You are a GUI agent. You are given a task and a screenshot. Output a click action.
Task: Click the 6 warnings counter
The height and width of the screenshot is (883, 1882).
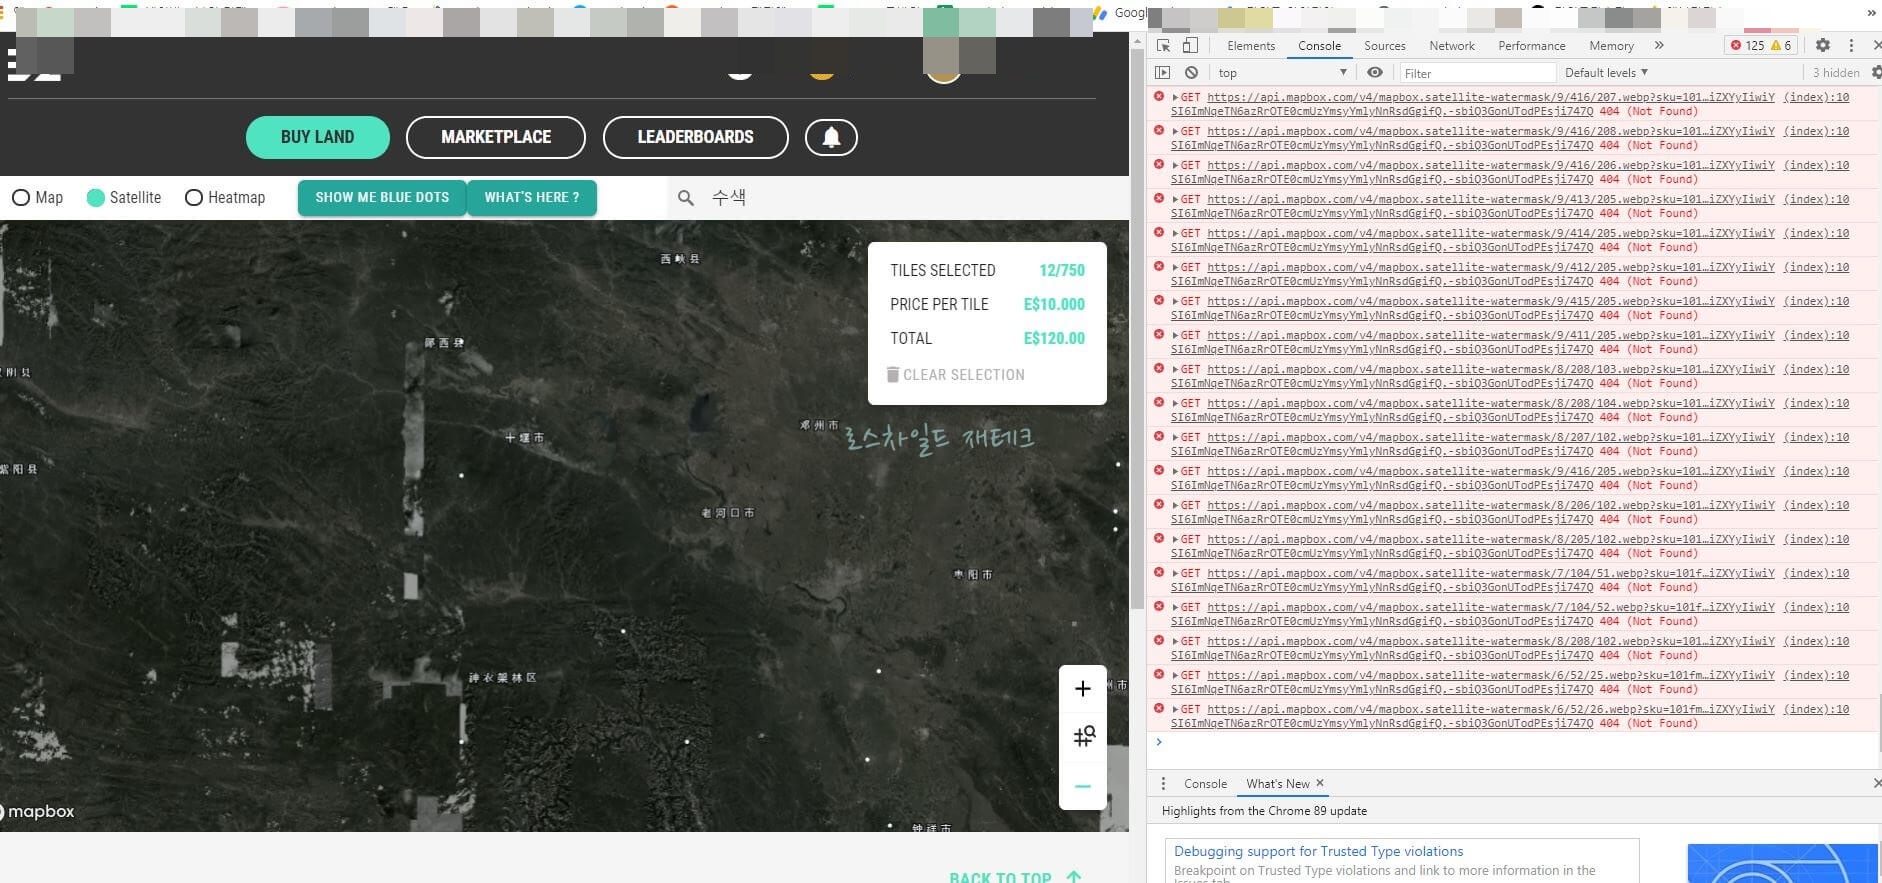pyautogui.click(x=1781, y=46)
